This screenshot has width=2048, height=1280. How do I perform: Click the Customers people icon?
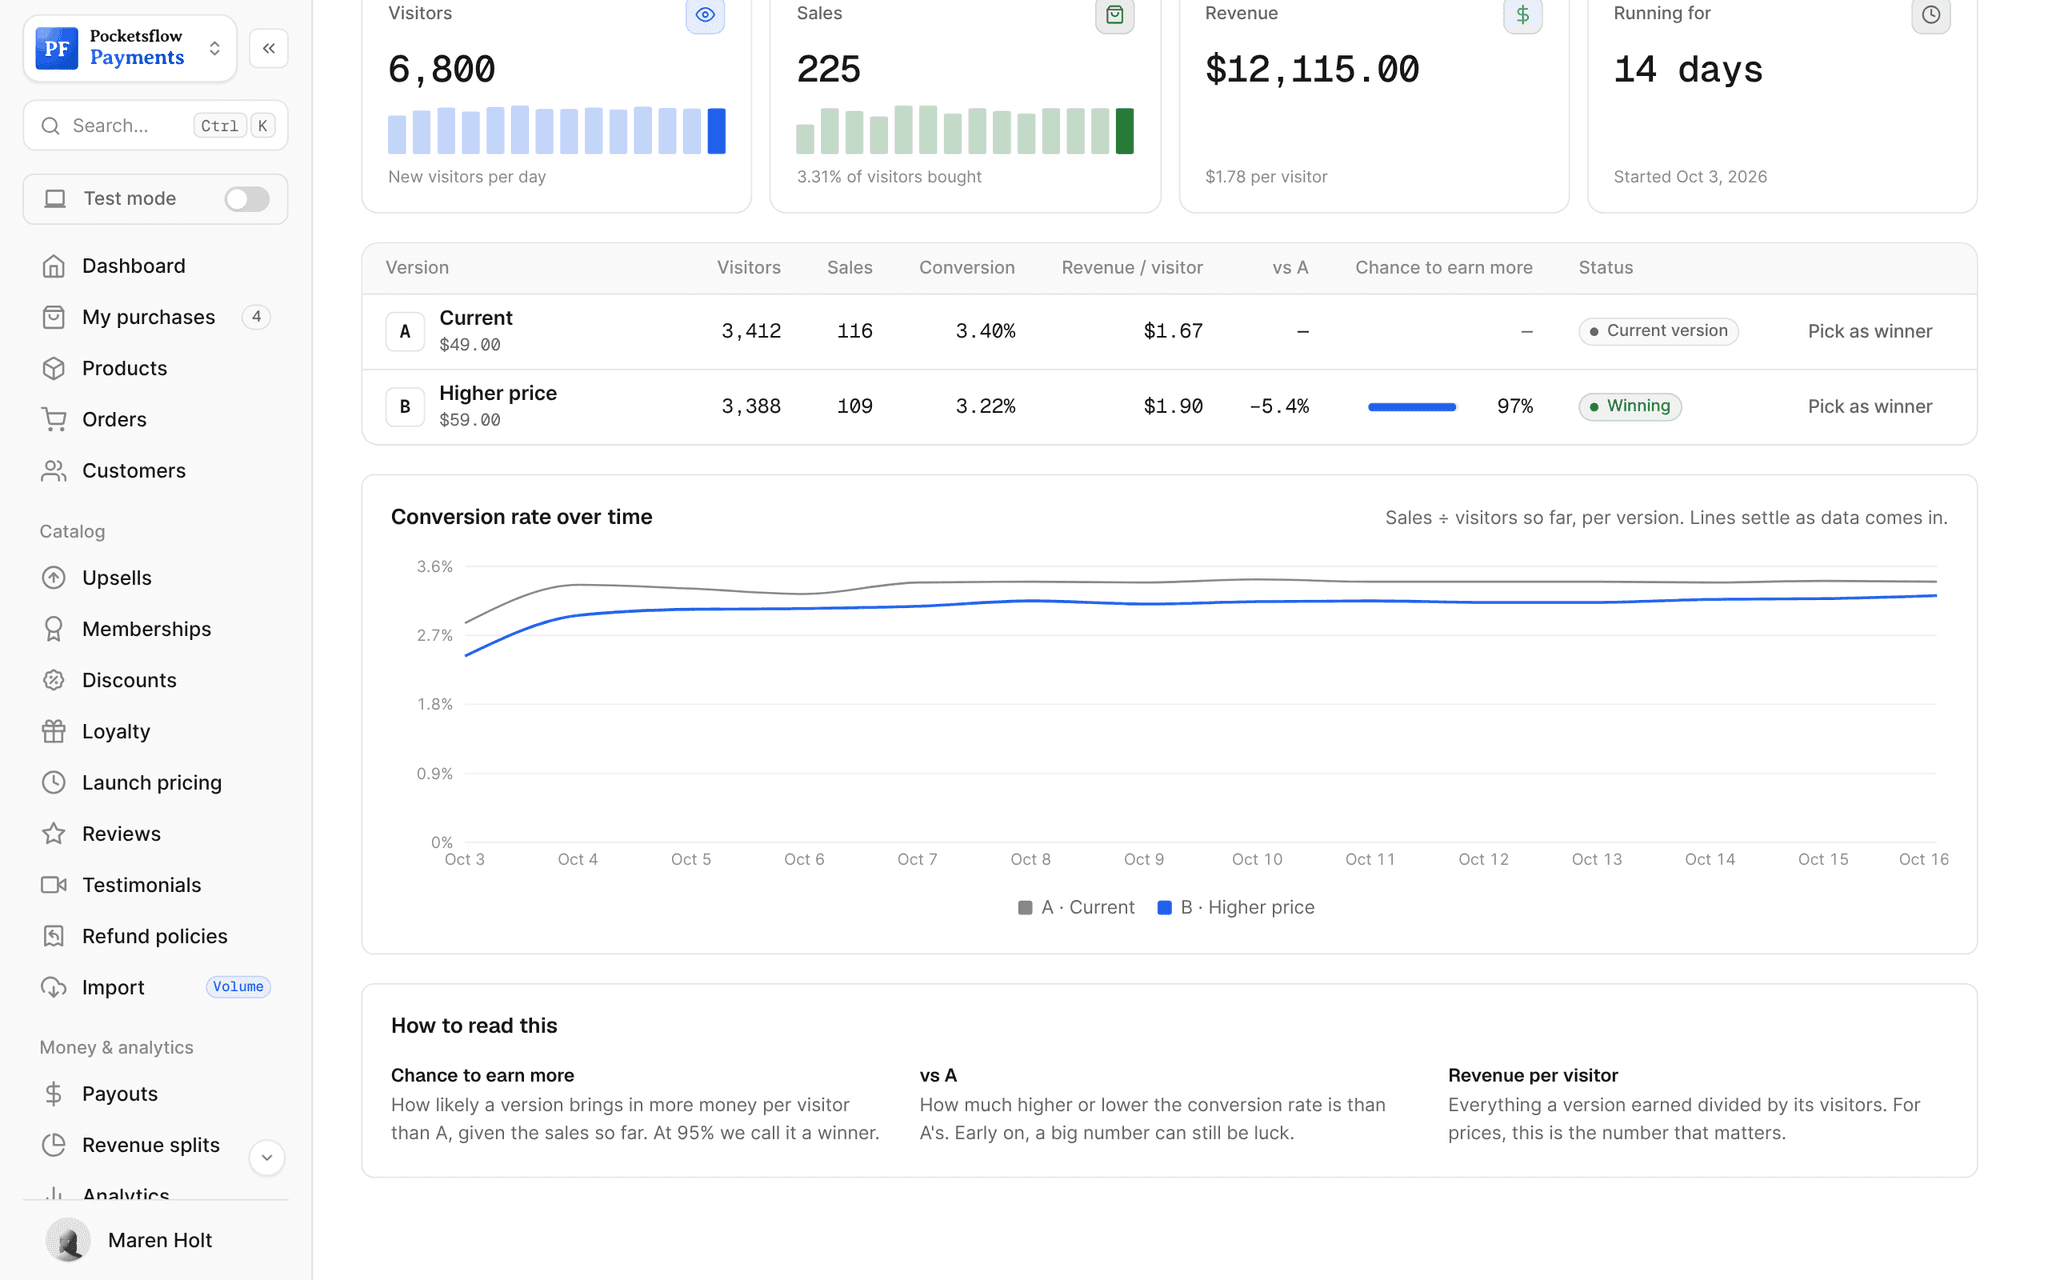click(x=54, y=470)
